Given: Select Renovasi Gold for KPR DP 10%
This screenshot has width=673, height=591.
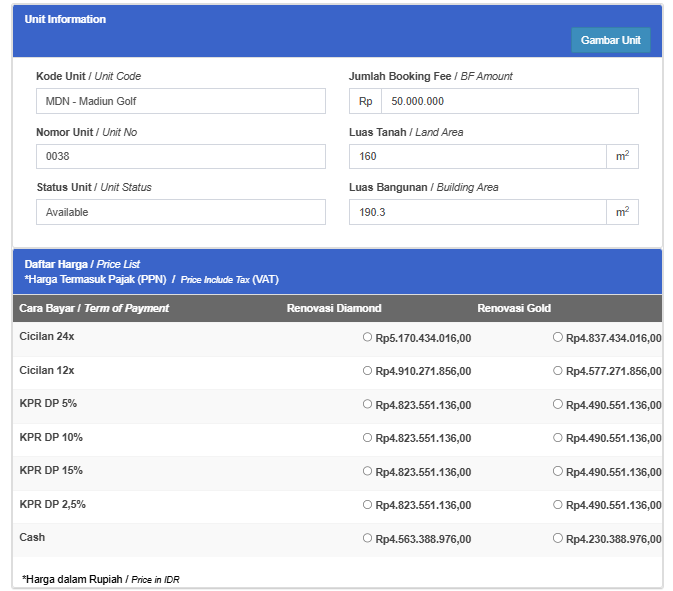Looking at the screenshot, I should (x=558, y=437).
